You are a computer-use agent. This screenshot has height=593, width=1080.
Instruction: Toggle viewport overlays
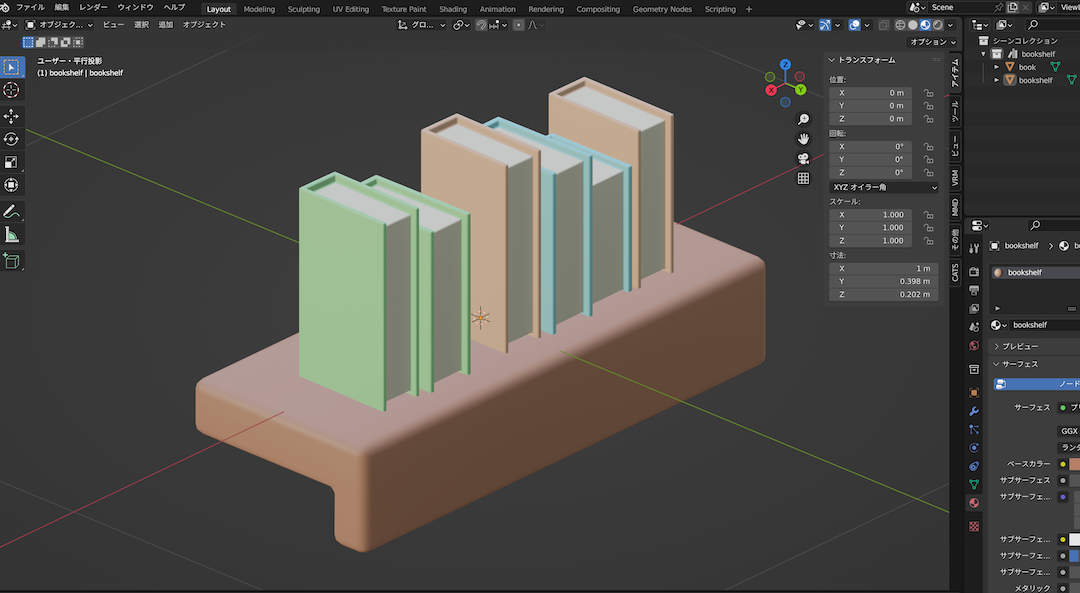[x=855, y=25]
